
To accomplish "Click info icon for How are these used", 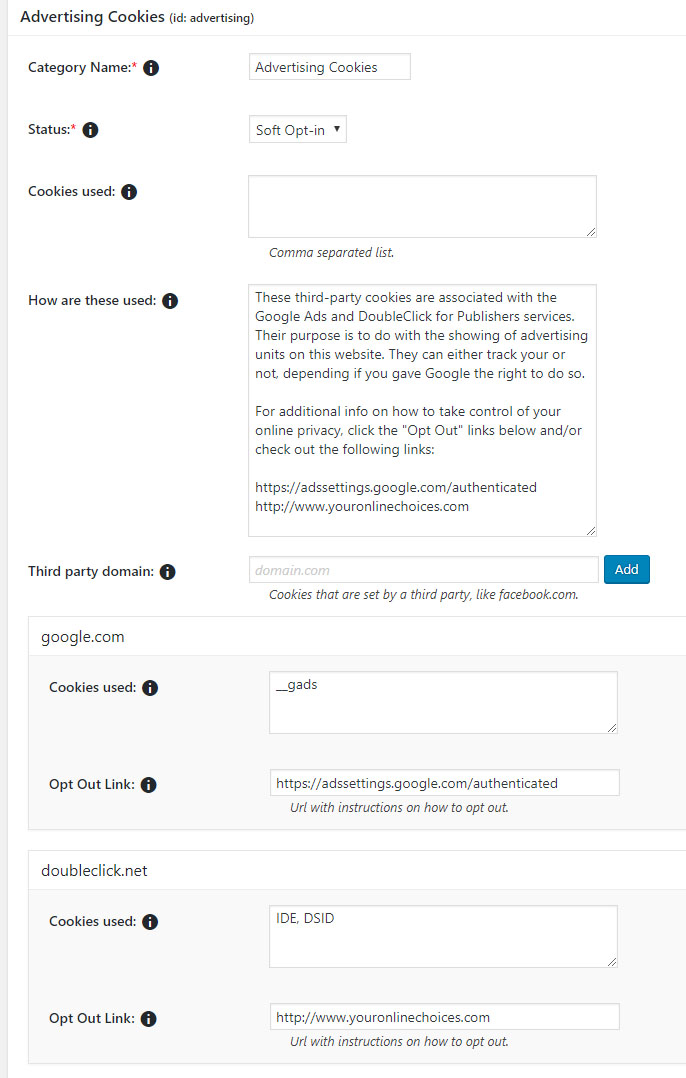I will click(x=170, y=301).
